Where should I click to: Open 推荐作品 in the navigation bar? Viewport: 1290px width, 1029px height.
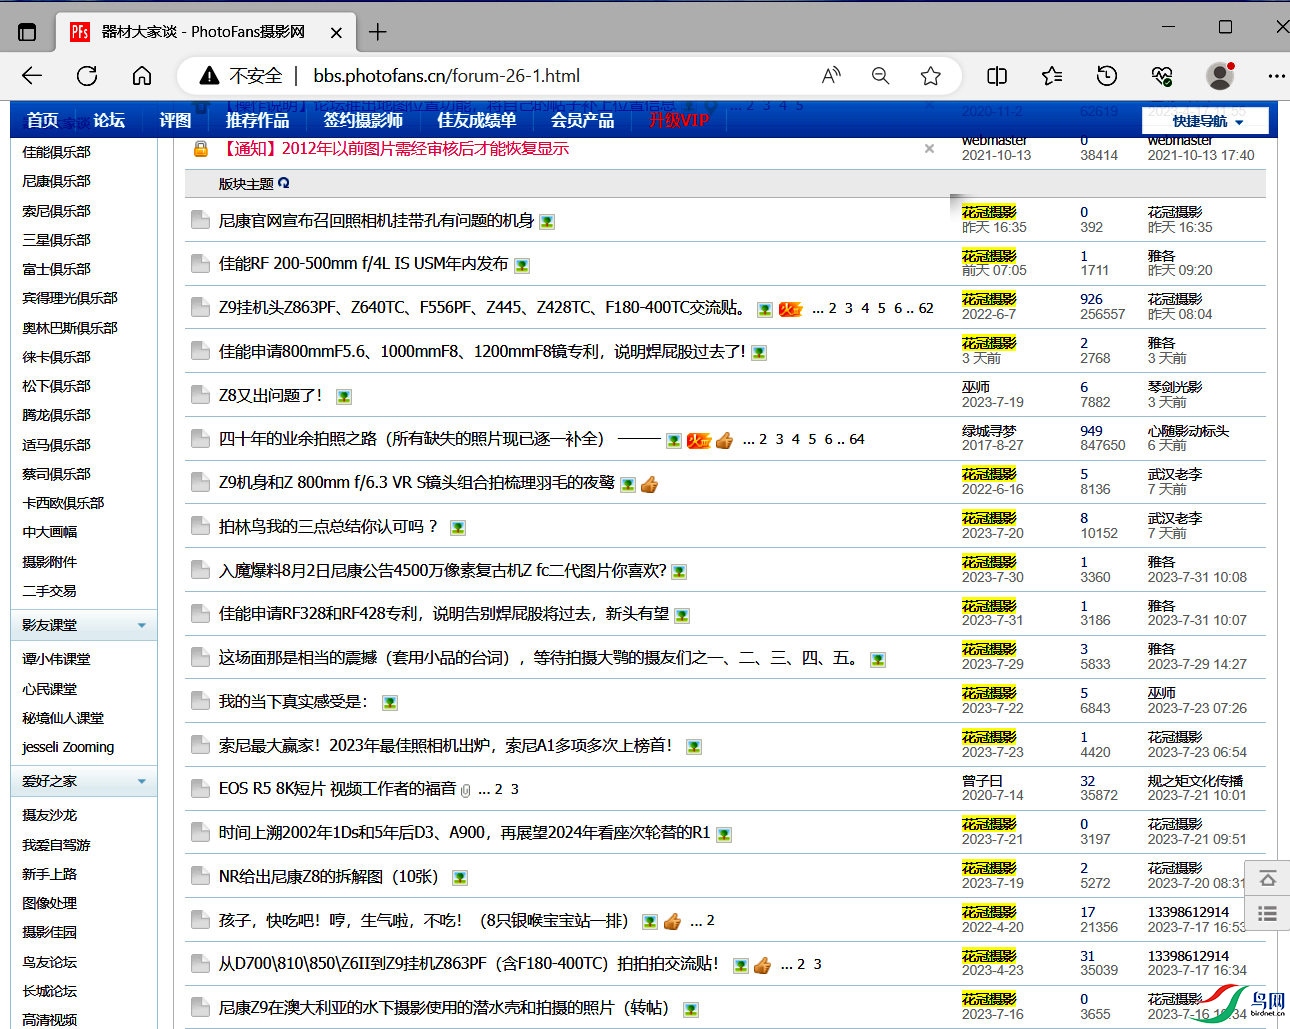coord(257,120)
